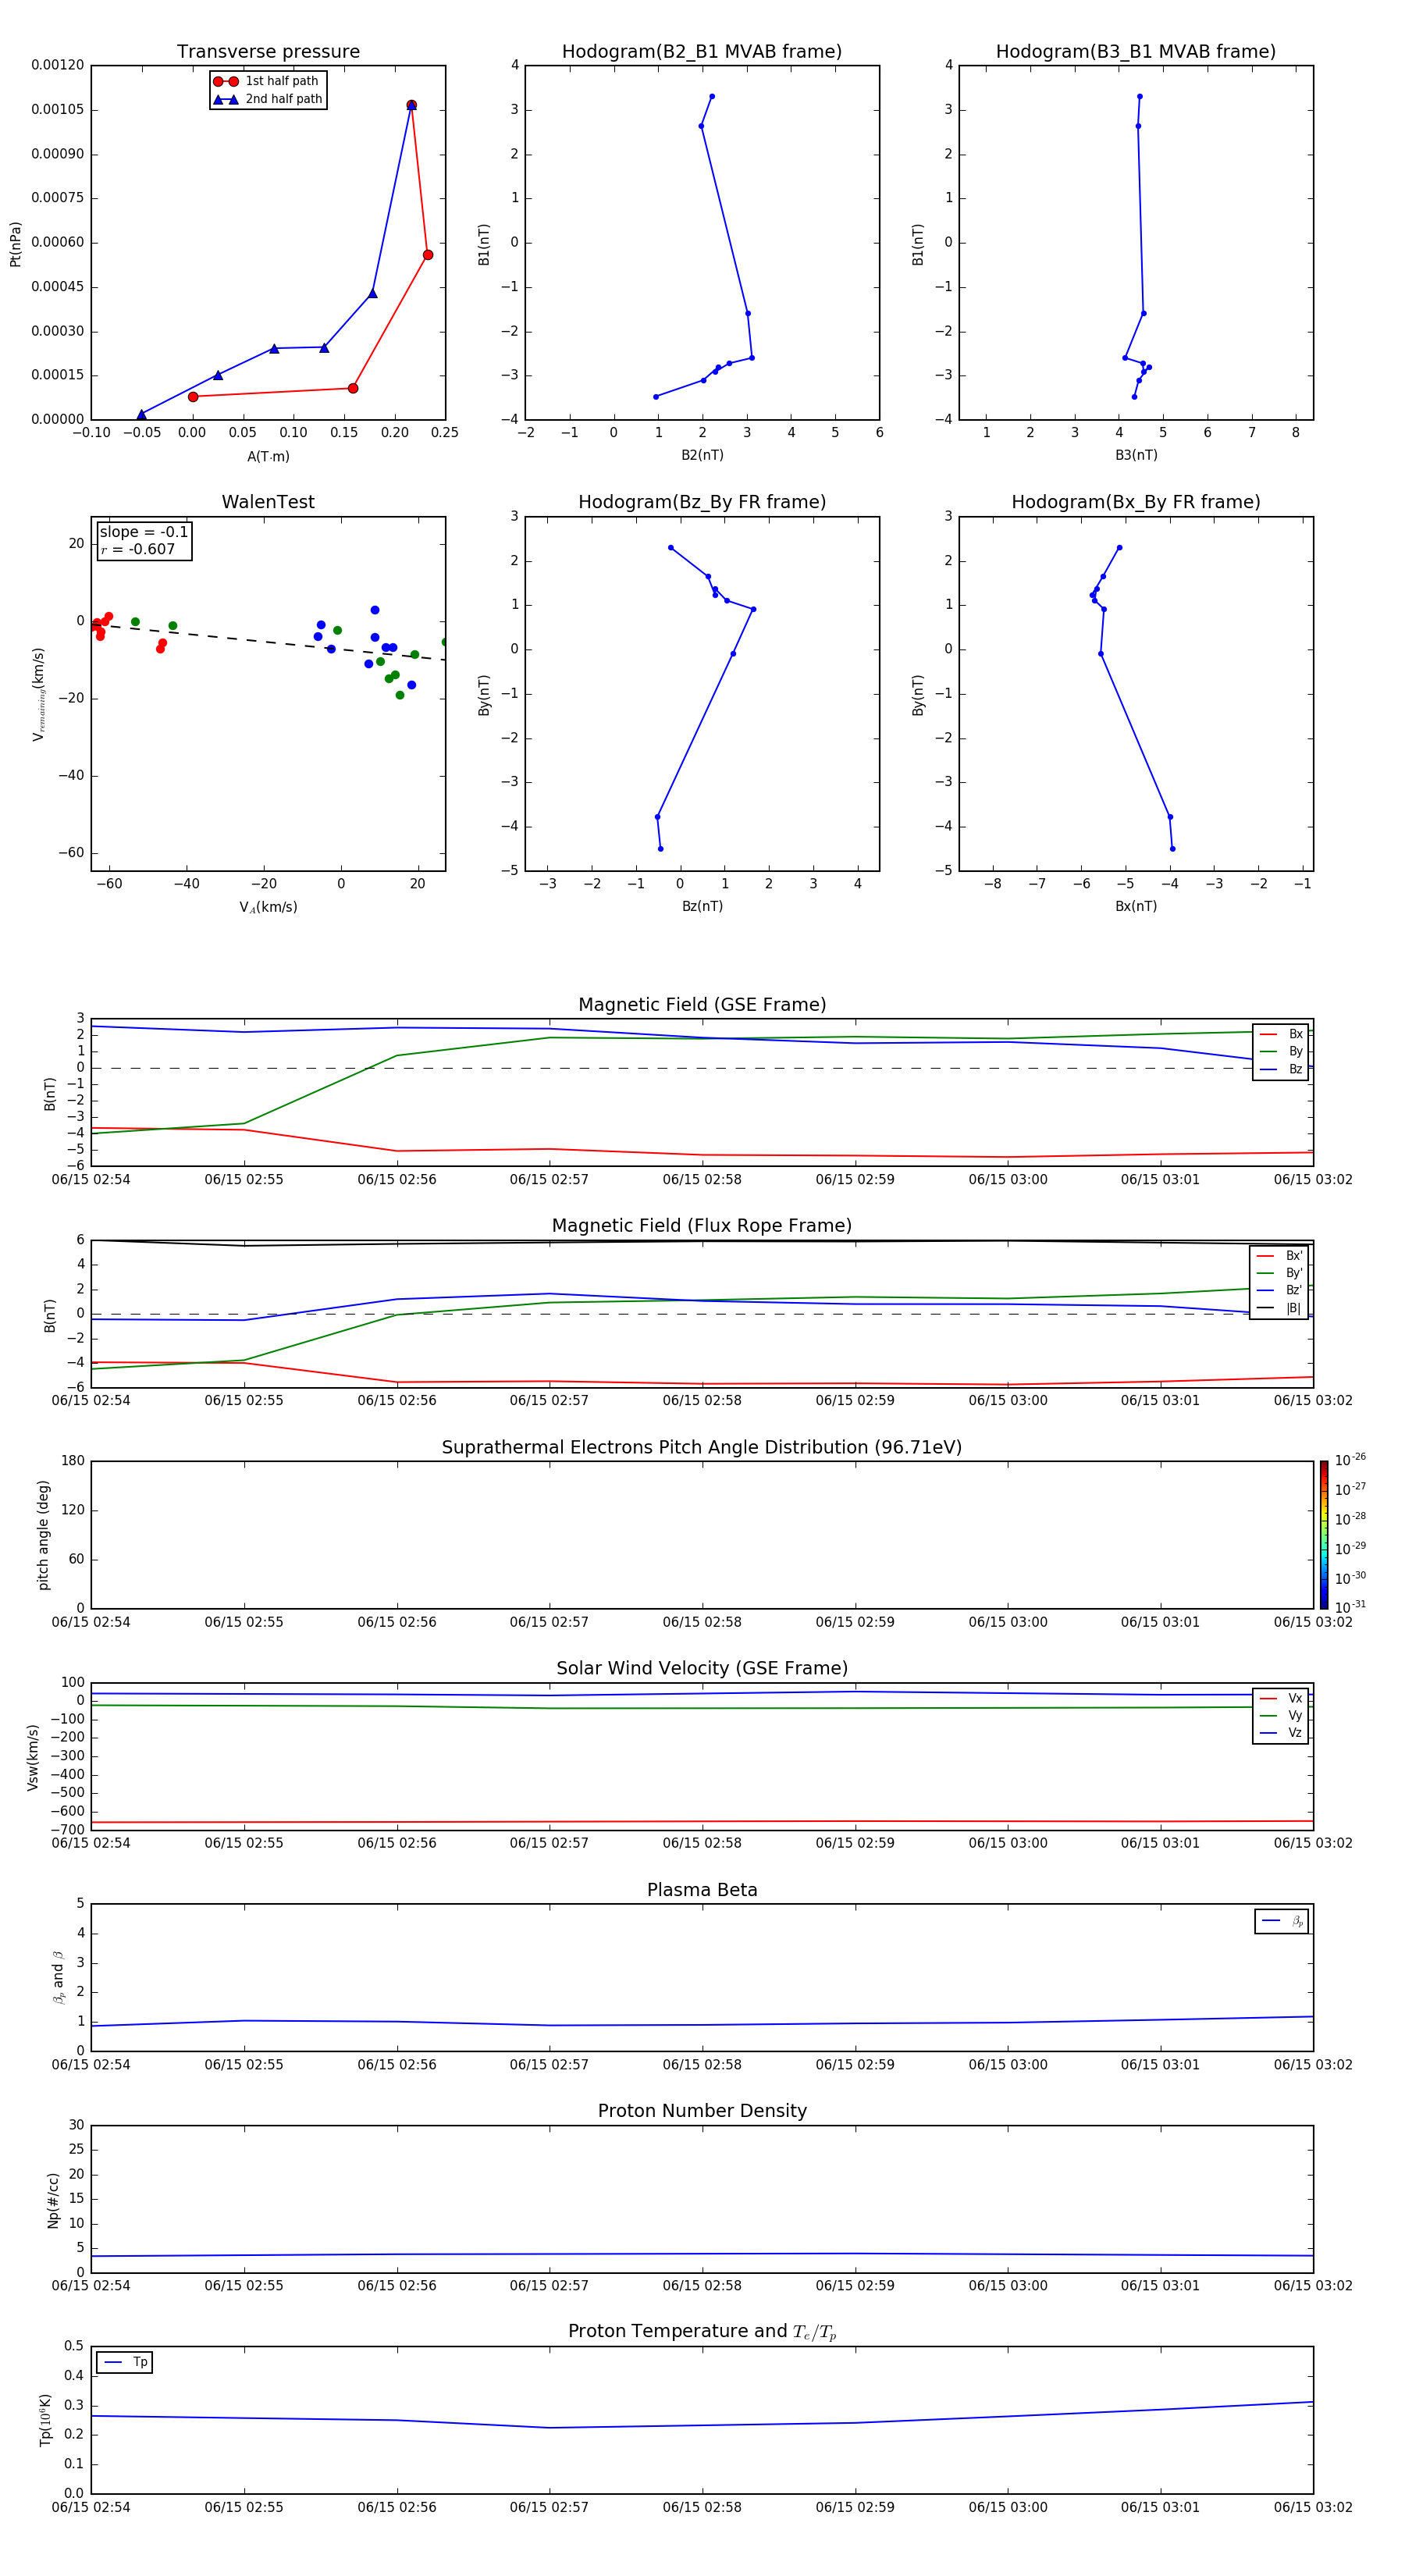Click the 'Pt(nPa)' y-axis label
The height and width of the screenshot is (2576, 1405).
pyautogui.click(x=15, y=244)
